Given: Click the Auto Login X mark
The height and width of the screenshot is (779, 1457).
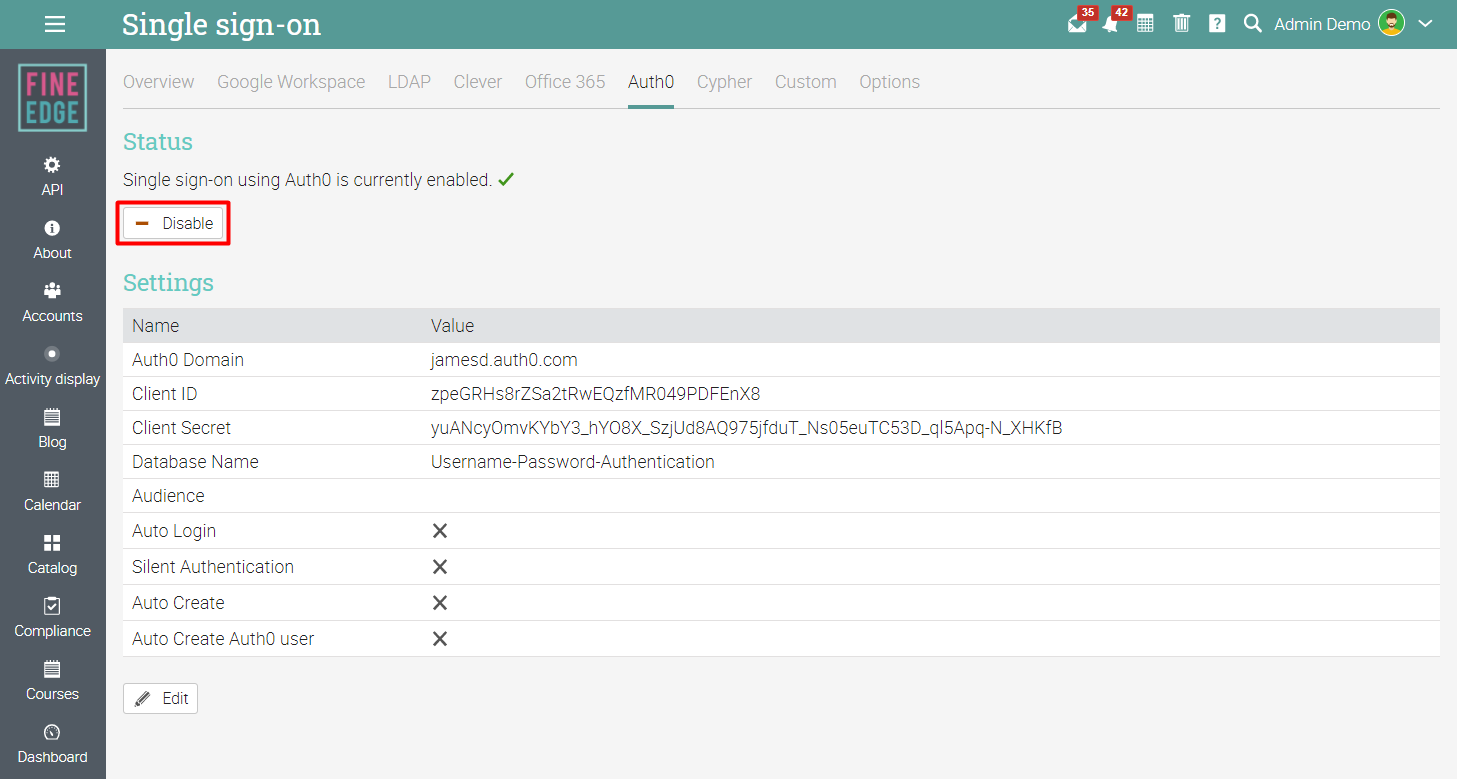Looking at the screenshot, I should 439,531.
